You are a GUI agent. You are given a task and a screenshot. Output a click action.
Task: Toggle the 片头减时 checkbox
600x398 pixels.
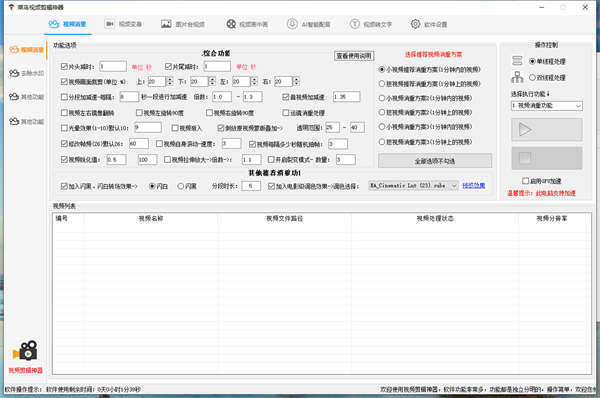pyautogui.click(x=64, y=67)
